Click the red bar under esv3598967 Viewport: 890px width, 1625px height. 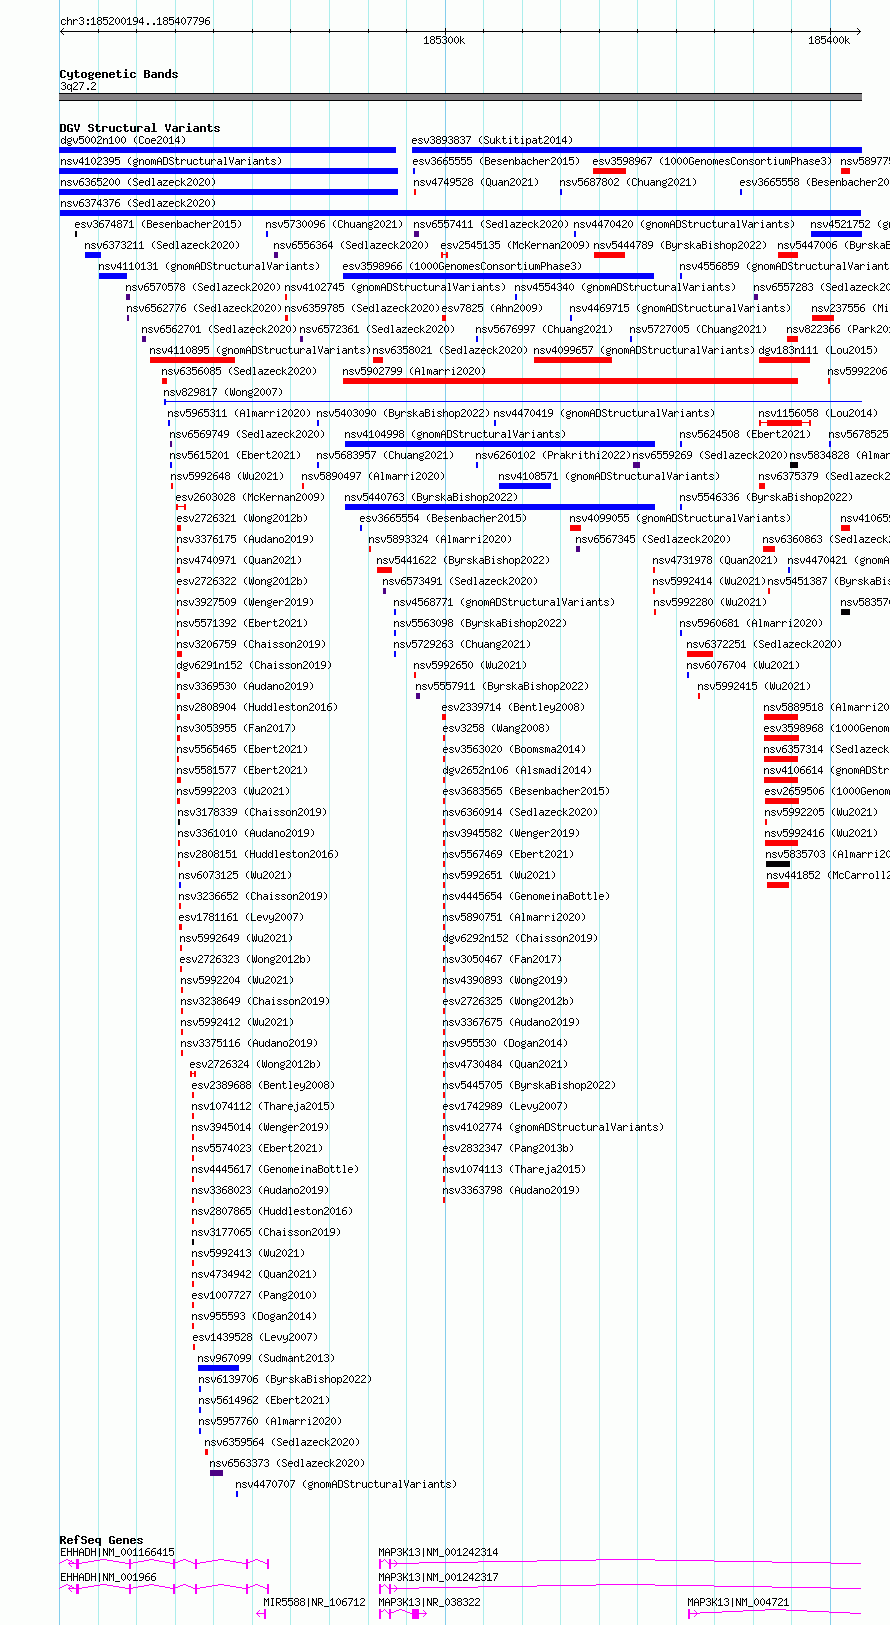click(609, 171)
